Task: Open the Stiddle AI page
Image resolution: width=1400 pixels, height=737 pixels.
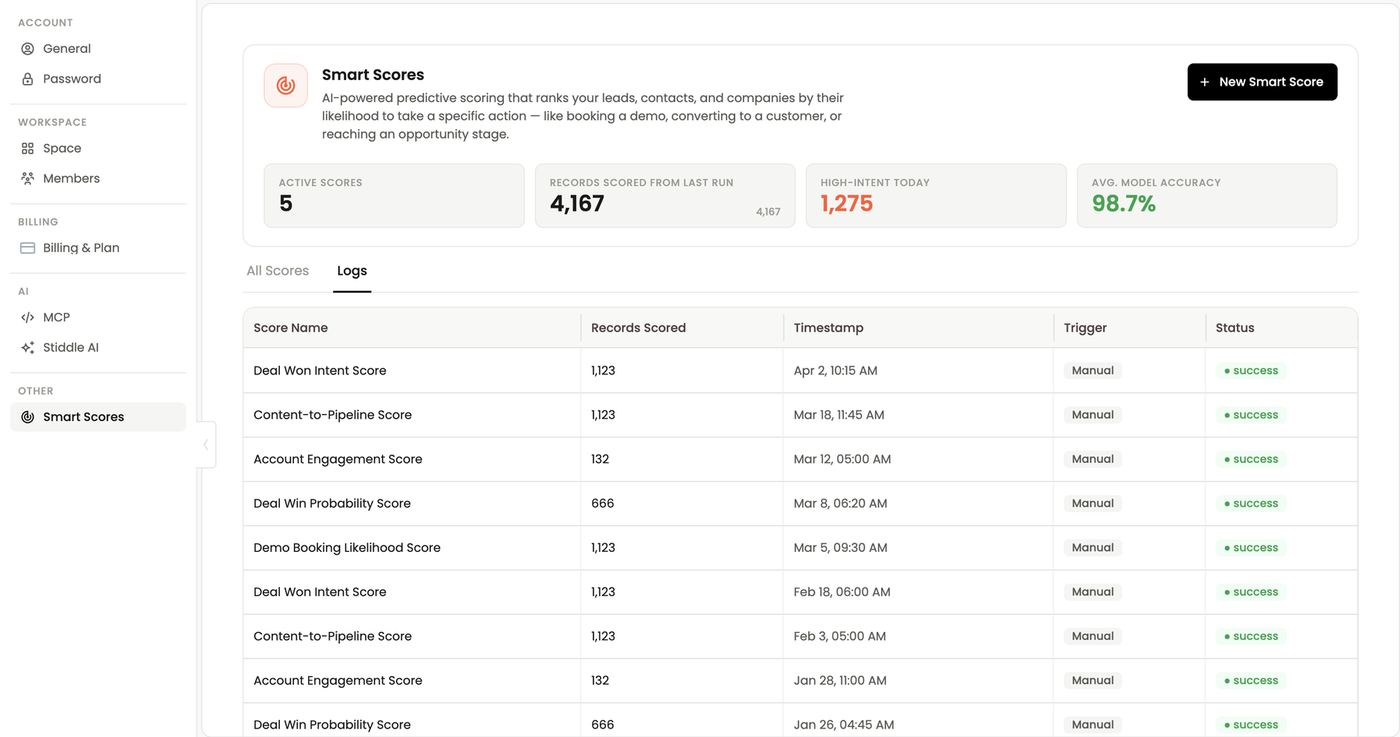Action: point(98,348)
